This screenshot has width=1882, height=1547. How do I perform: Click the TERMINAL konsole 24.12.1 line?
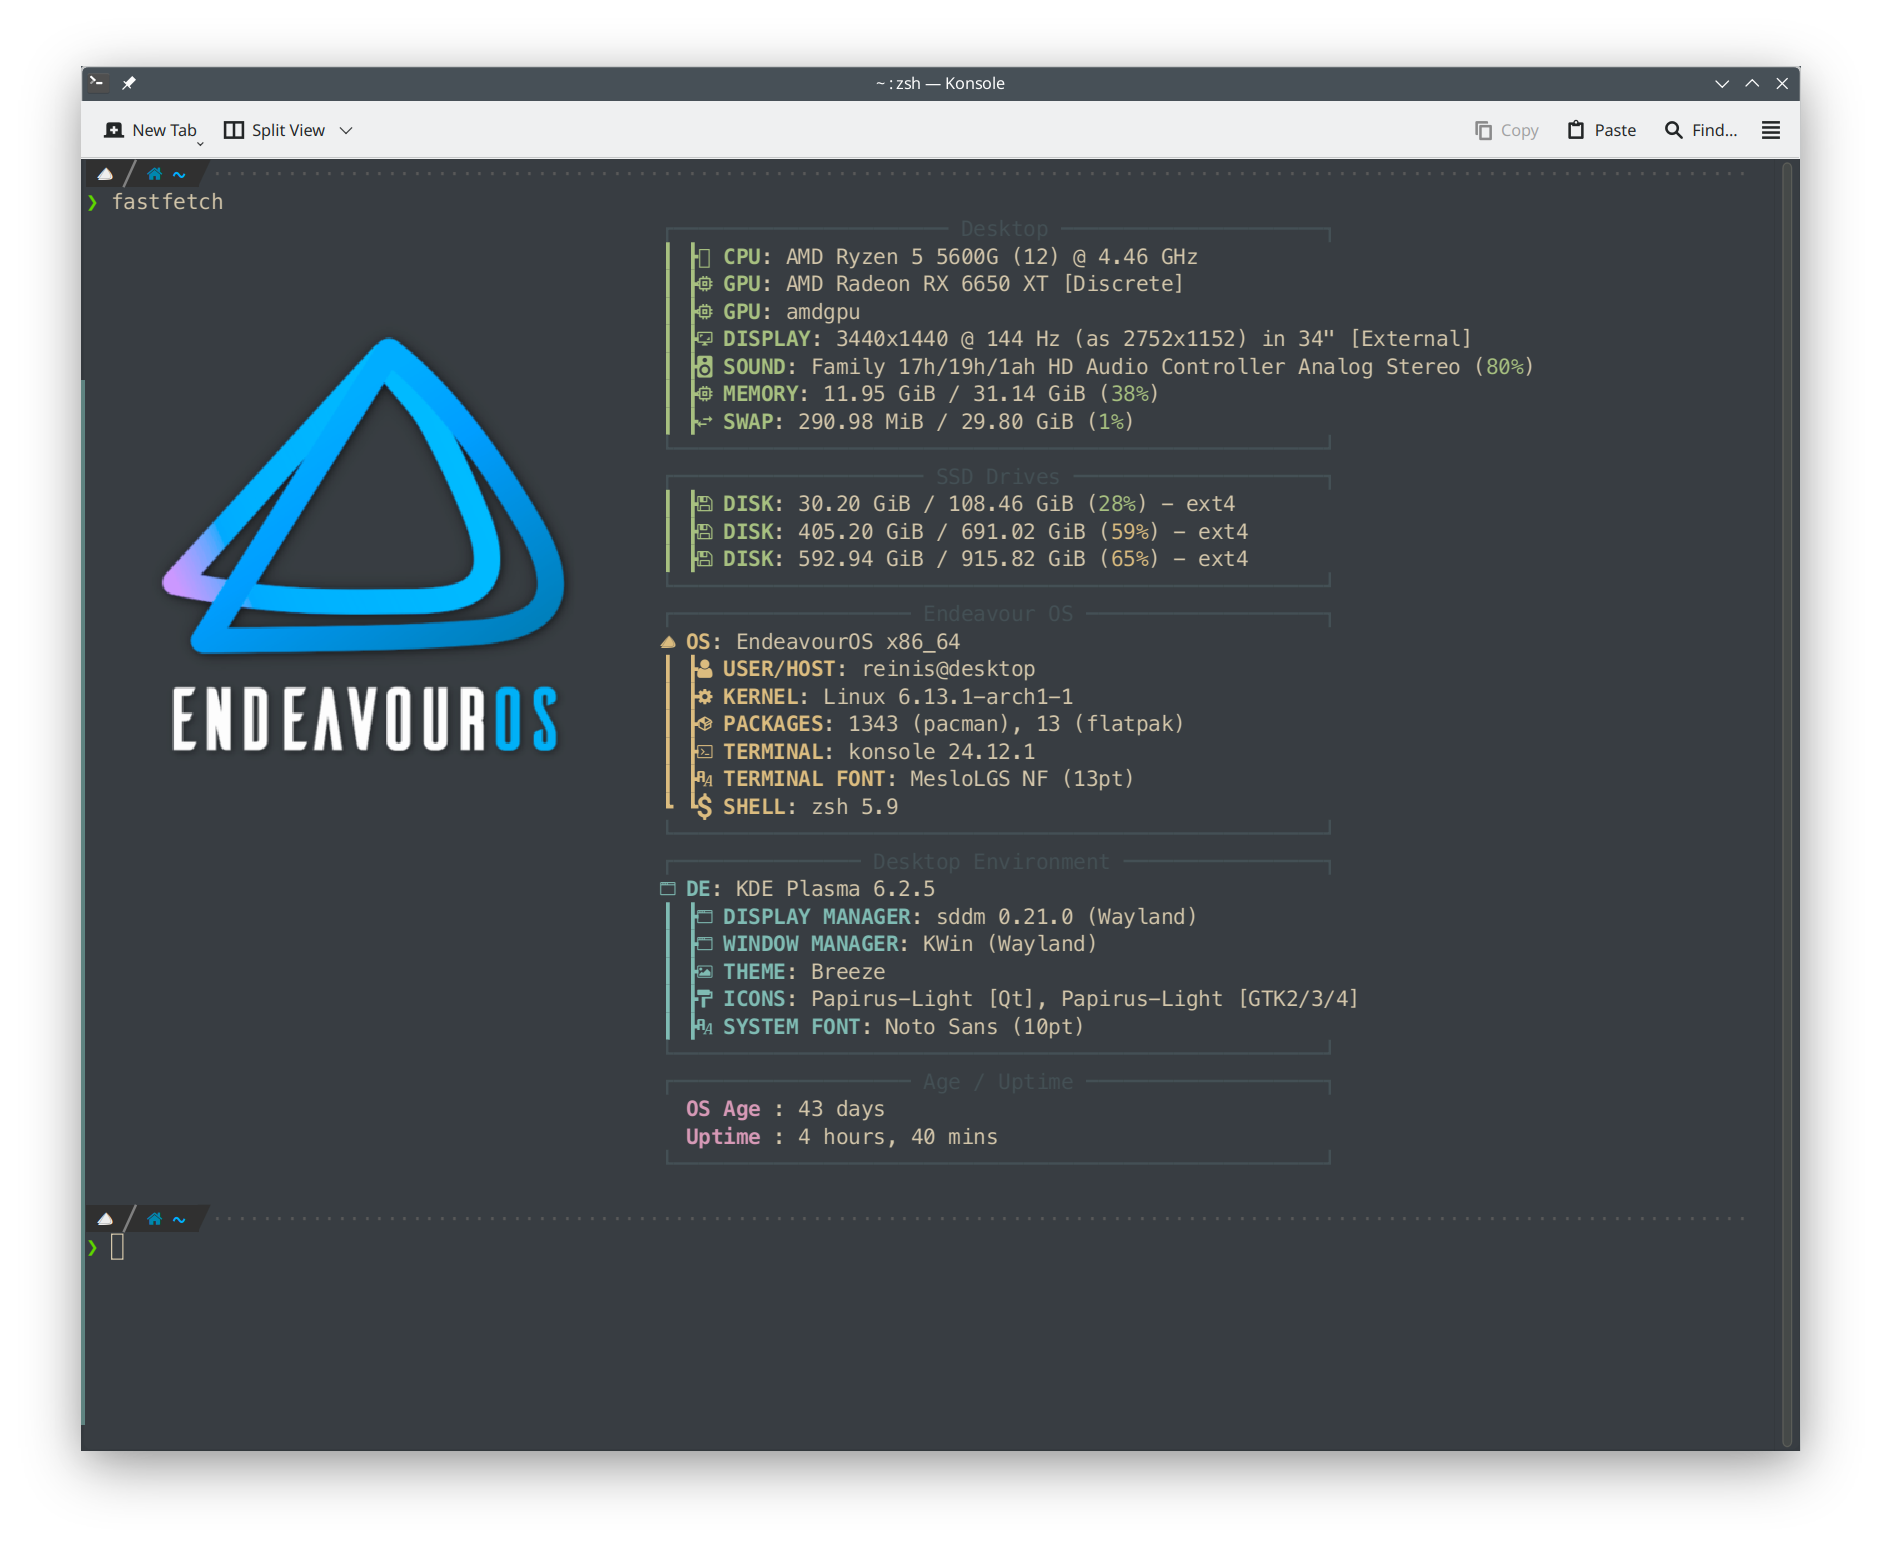coord(864,752)
